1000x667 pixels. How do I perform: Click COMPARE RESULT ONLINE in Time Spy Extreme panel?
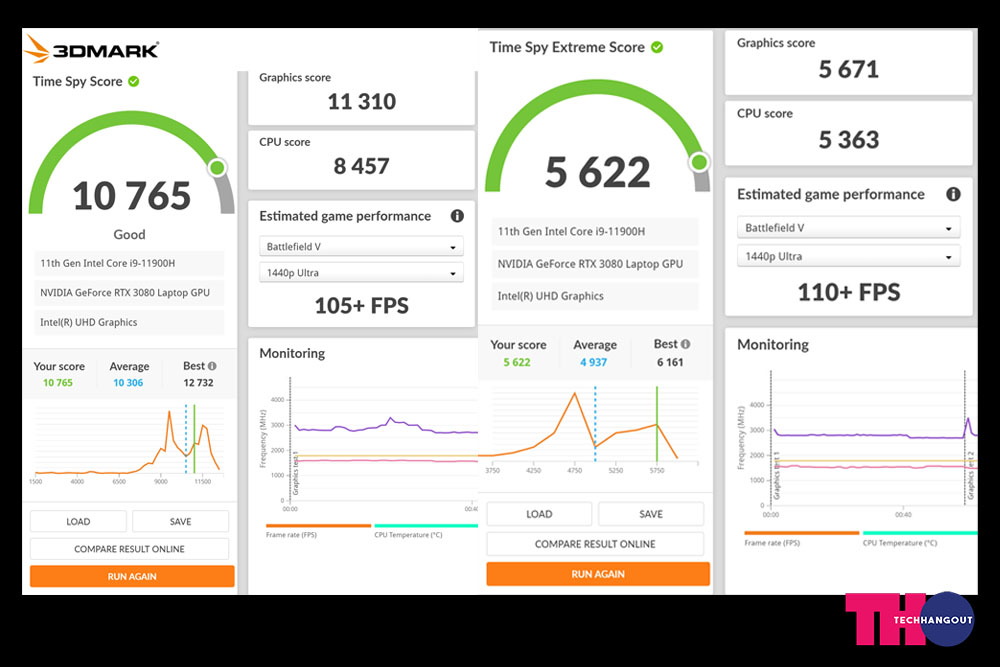point(595,544)
